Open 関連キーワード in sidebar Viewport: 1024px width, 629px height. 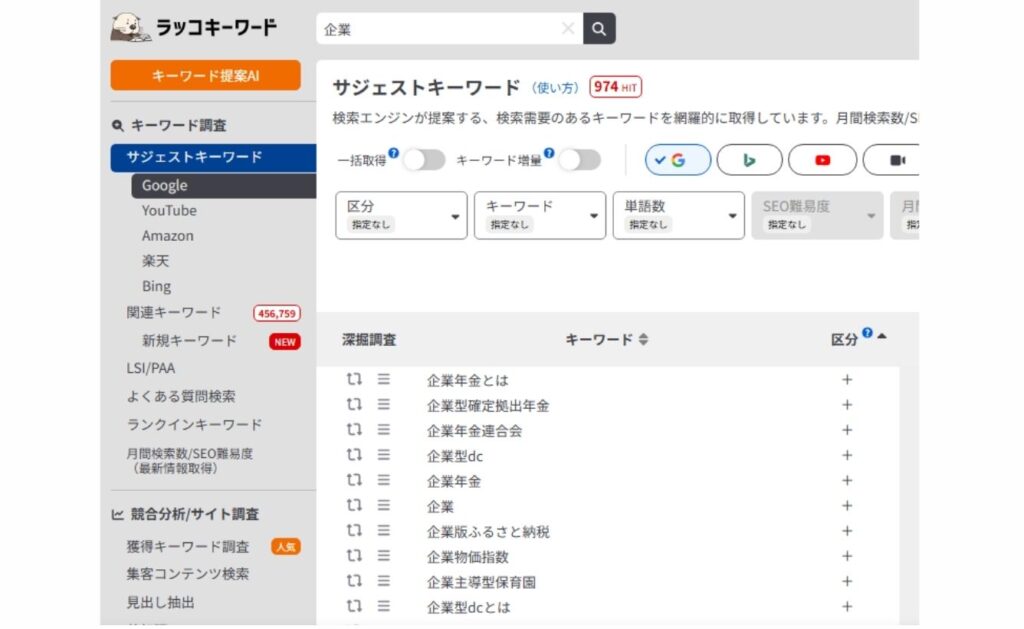(x=174, y=313)
